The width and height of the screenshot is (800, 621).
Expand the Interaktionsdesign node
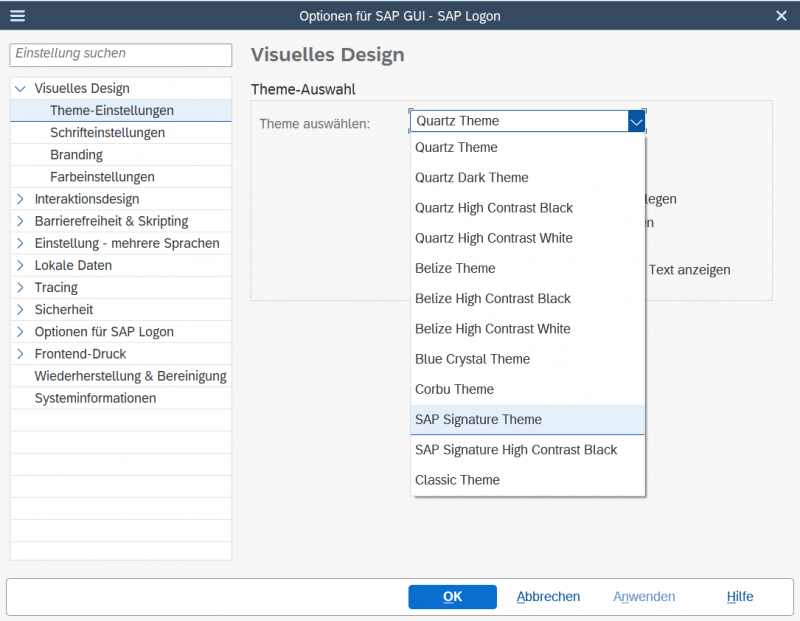pos(20,199)
